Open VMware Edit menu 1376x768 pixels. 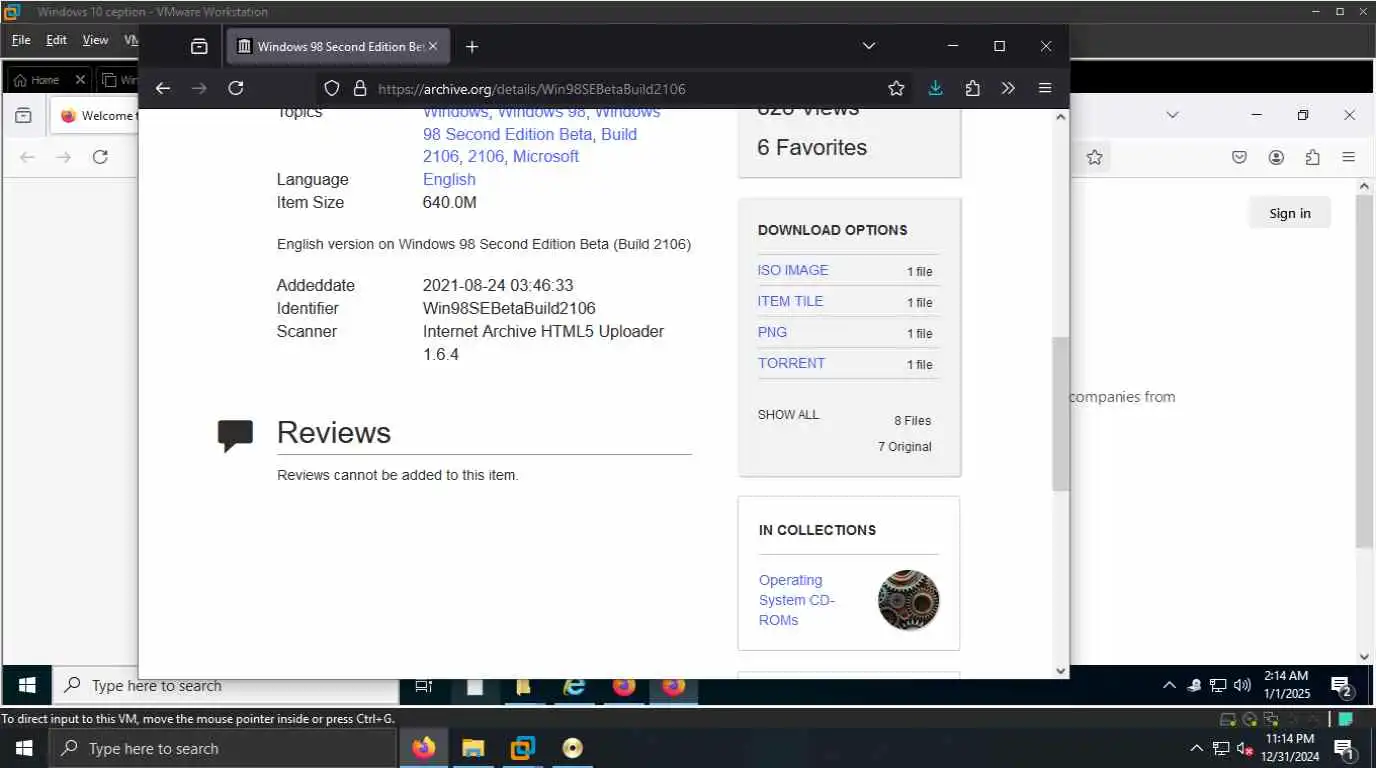pyautogui.click(x=56, y=40)
